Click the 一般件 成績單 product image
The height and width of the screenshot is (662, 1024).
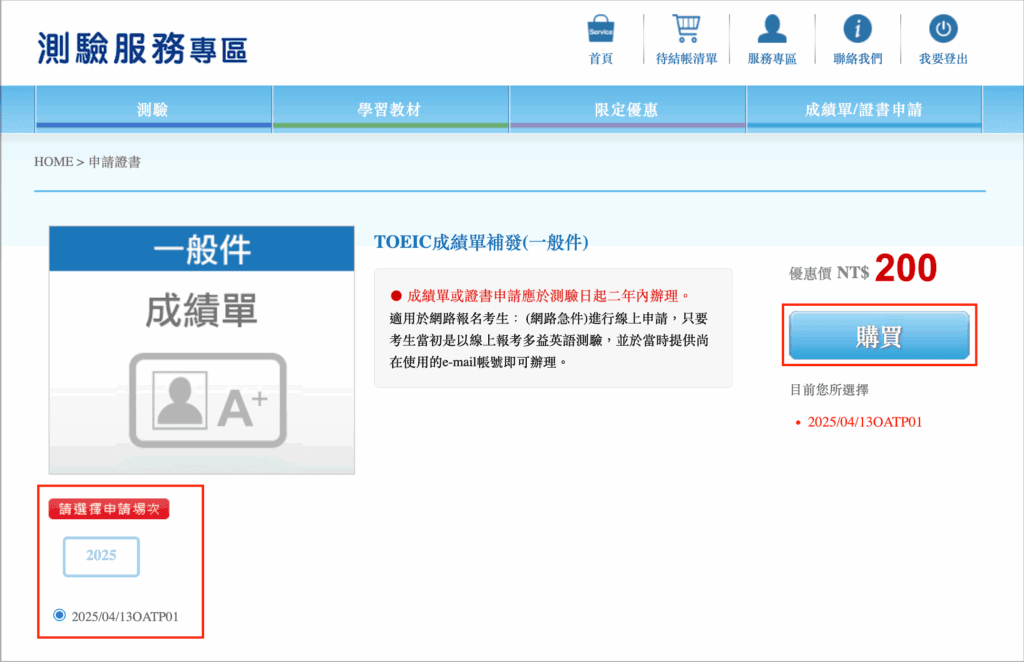pyautogui.click(x=202, y=349)
